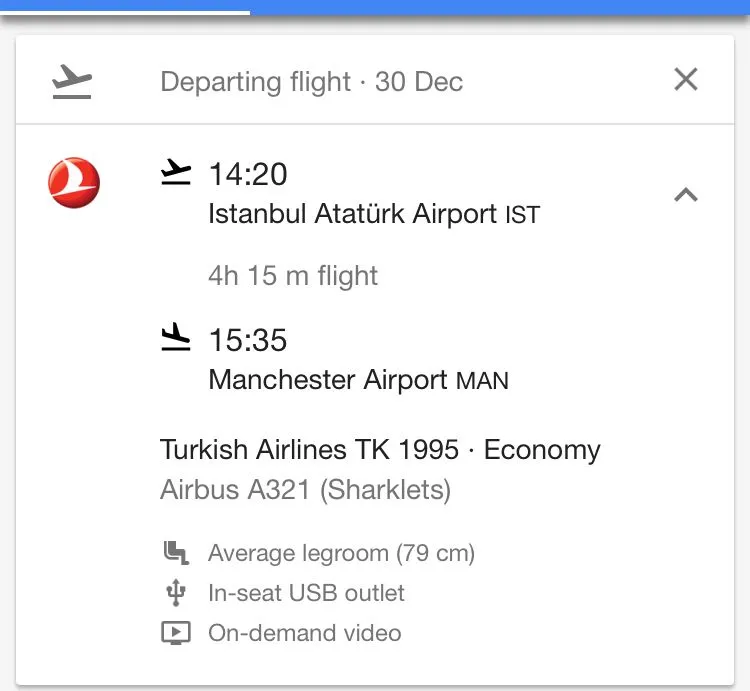Image resolution: width=750 pixels, height=691 pixels.
Task: Click the seat legroom icon
Action: tap(176, 553)
